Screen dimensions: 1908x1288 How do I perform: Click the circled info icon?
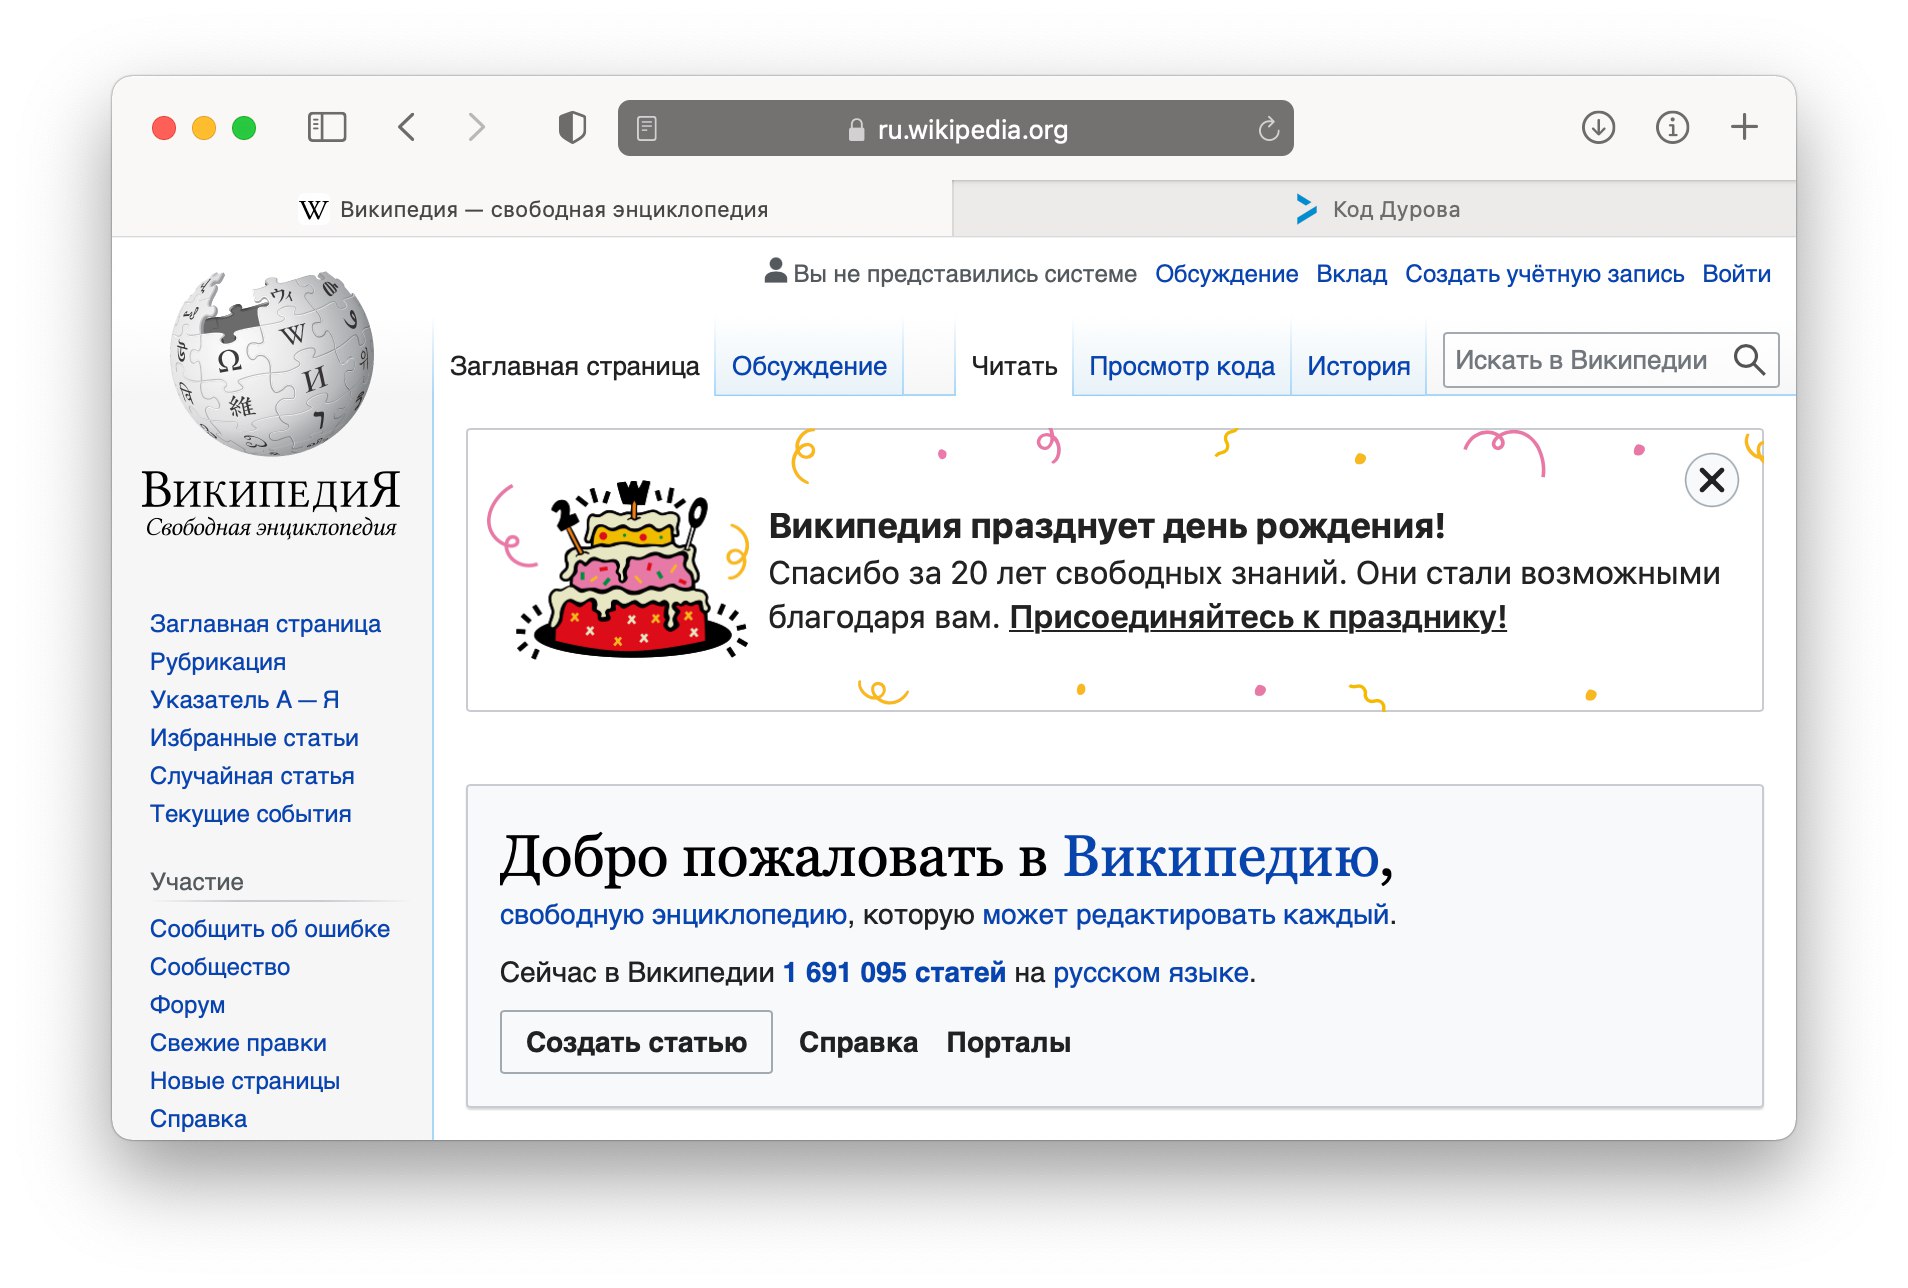[1672, 127]
